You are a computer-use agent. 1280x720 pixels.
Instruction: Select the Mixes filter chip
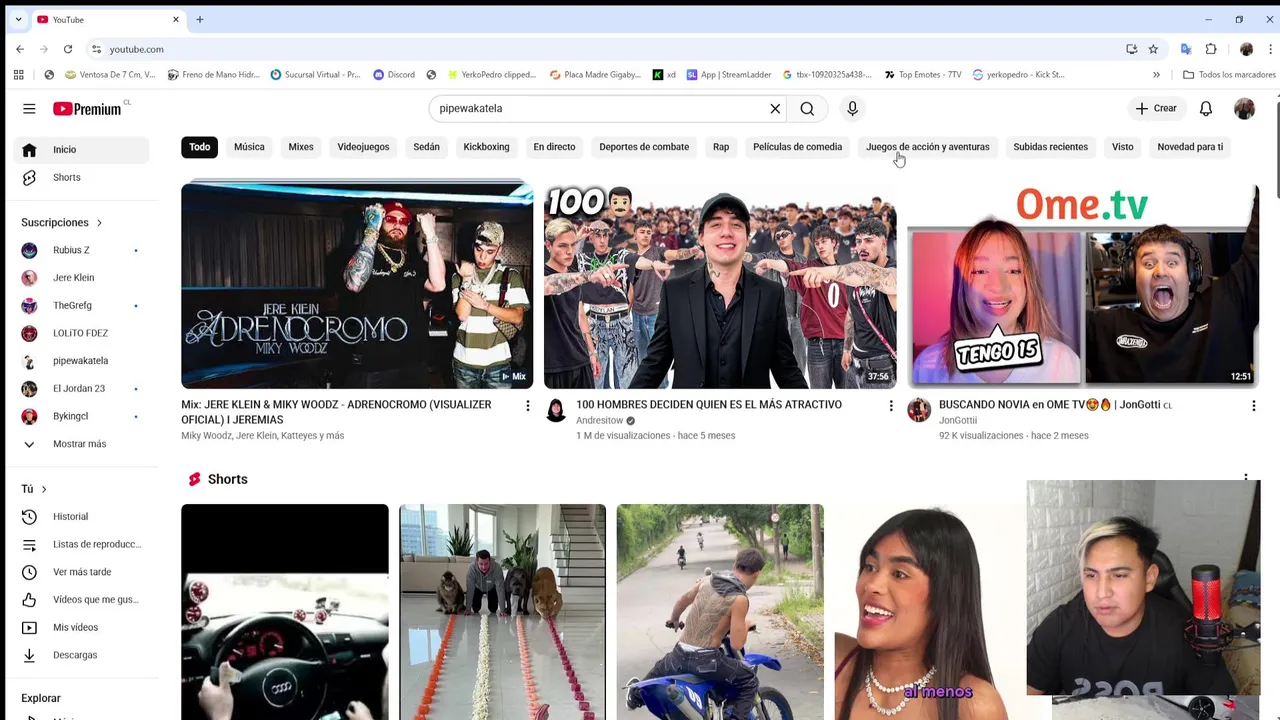[301, 147]
